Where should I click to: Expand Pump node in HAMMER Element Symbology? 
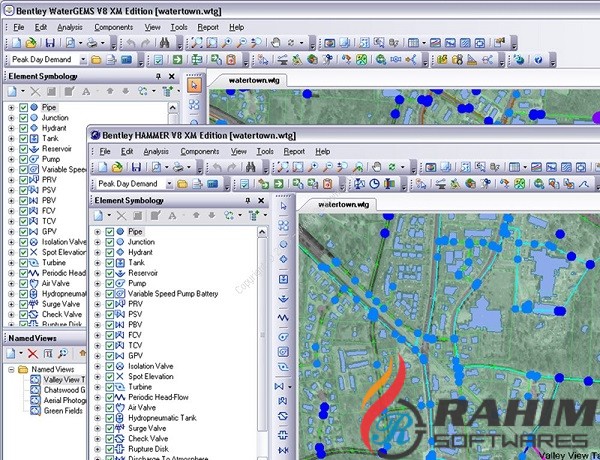point(98,284)
